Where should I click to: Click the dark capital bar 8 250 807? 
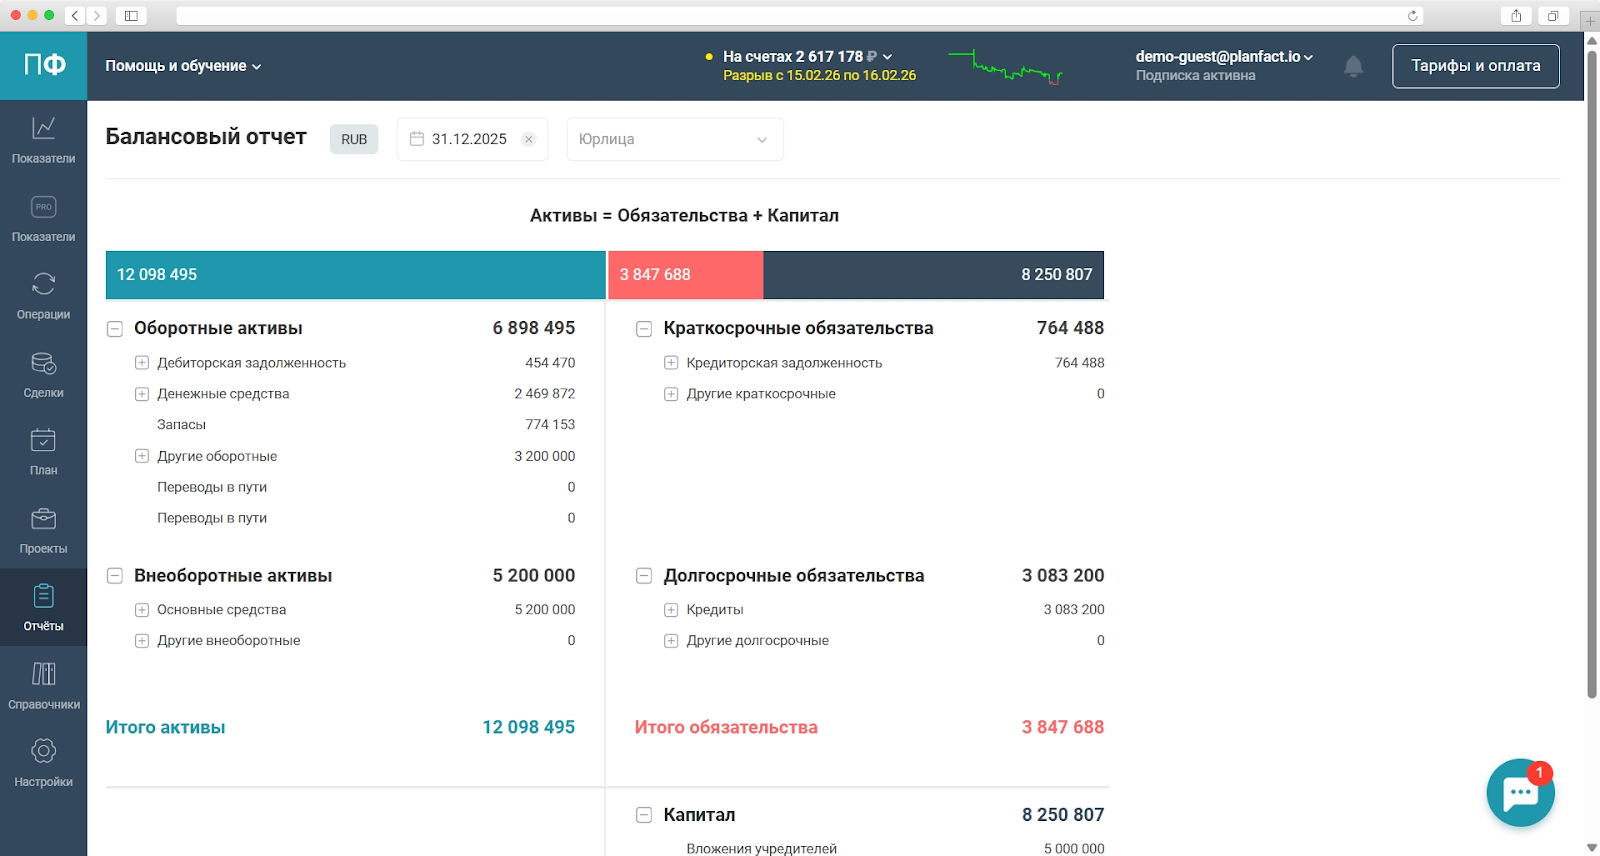[933, 275]
